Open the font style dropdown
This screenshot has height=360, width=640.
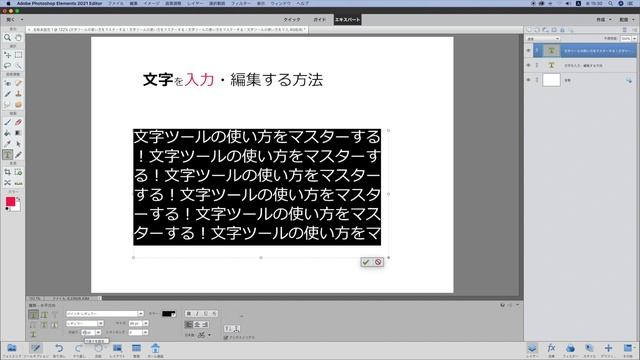101,323
